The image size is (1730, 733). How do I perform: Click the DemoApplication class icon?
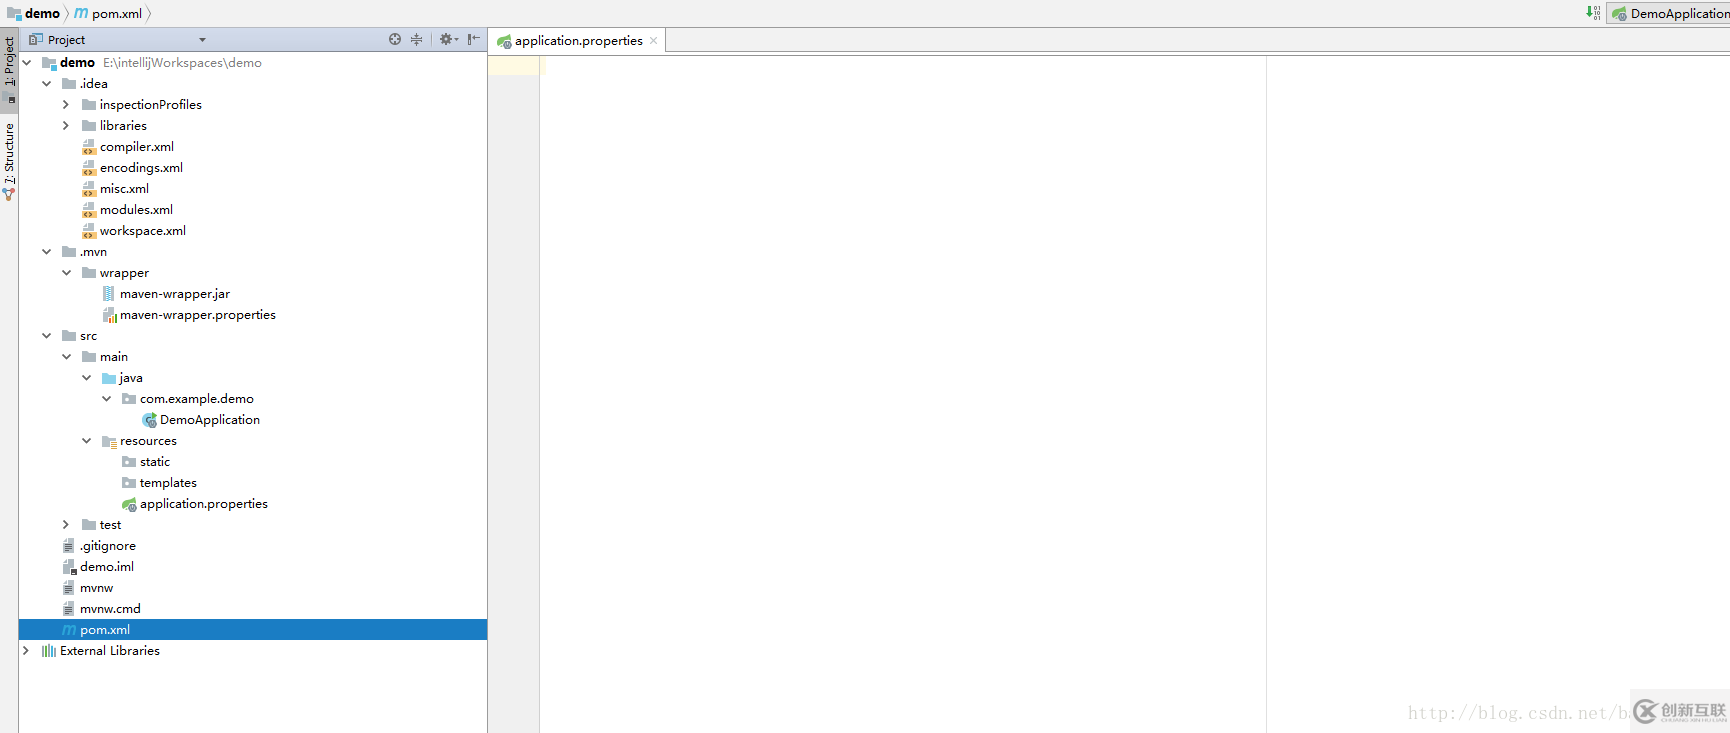149,420
